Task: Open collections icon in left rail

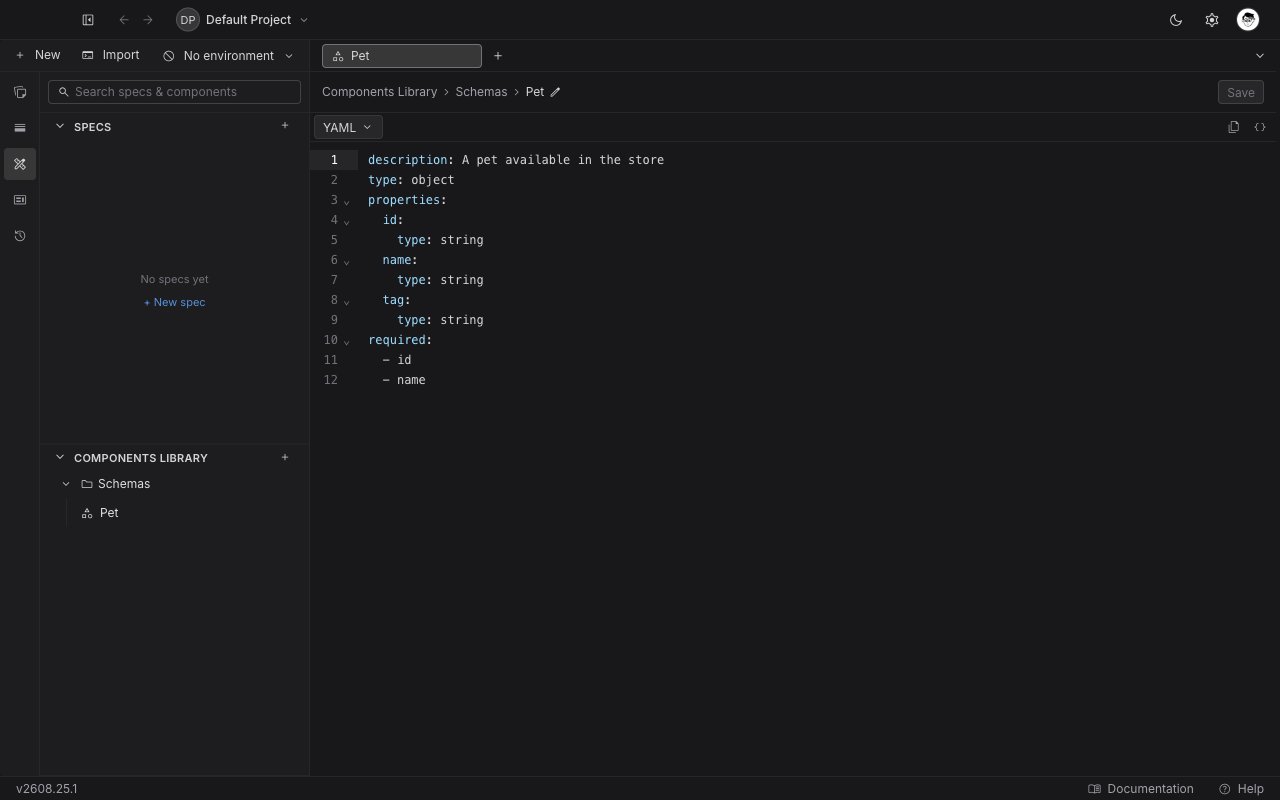Action: point(20,92)
